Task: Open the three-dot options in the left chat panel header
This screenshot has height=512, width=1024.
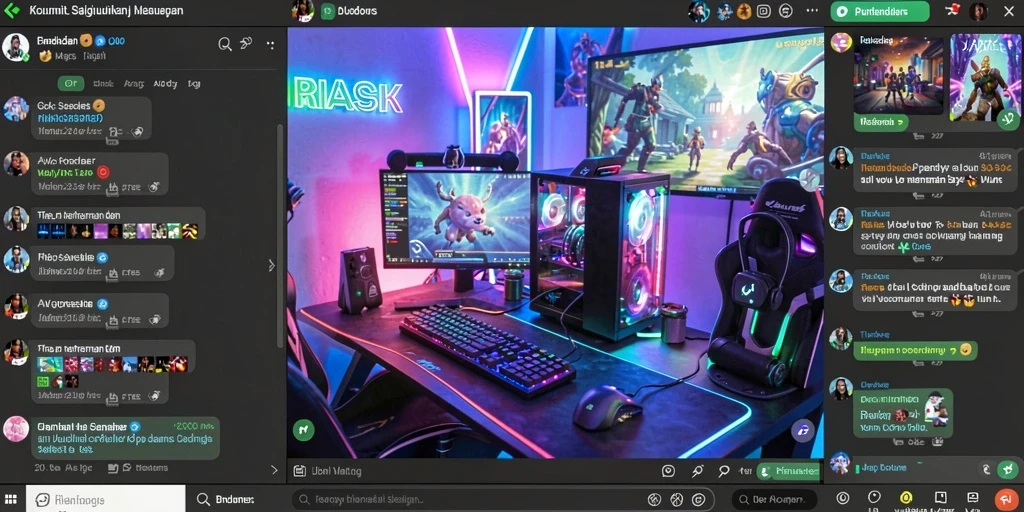Action: (270, 44)
